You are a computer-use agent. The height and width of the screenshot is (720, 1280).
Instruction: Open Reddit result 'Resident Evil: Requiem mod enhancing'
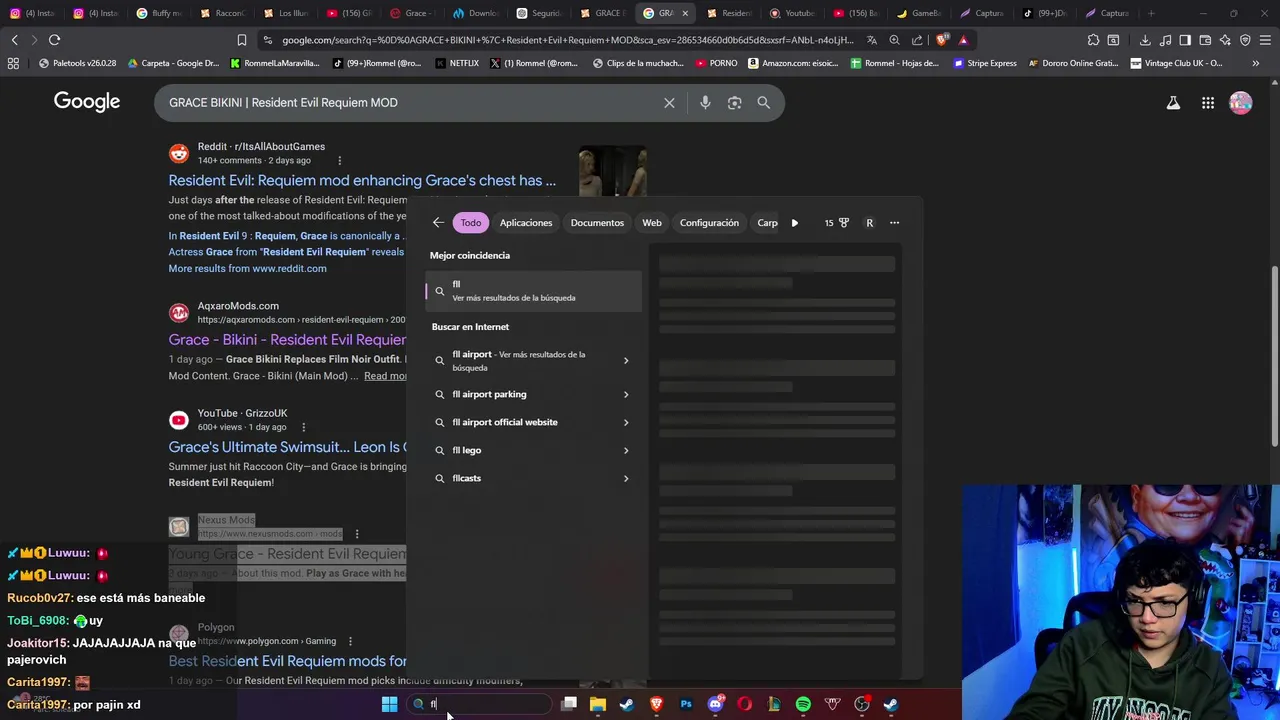(x=362, y=180)
